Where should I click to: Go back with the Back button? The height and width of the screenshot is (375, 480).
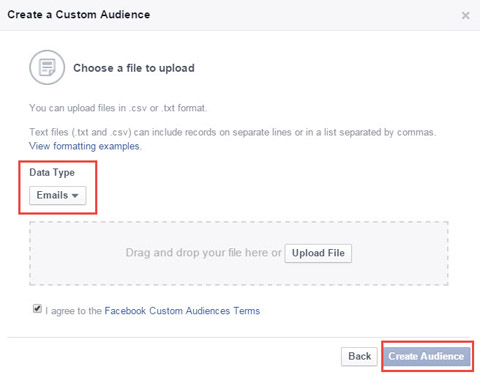point(359,356)
